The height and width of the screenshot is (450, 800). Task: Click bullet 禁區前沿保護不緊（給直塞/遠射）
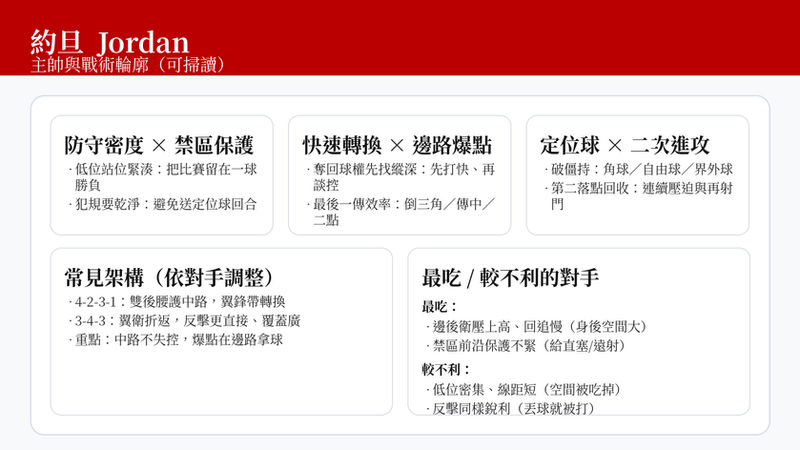[x=526, y=346]
